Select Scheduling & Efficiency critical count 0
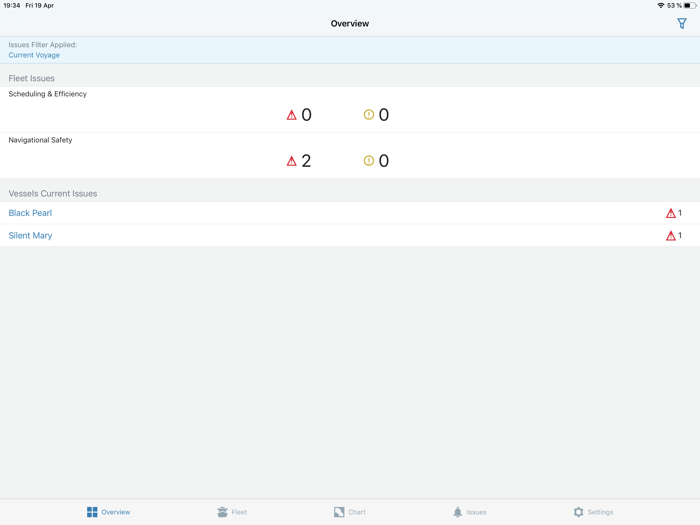The height and width of the screenshot is (525, 700). pos(306,115)
